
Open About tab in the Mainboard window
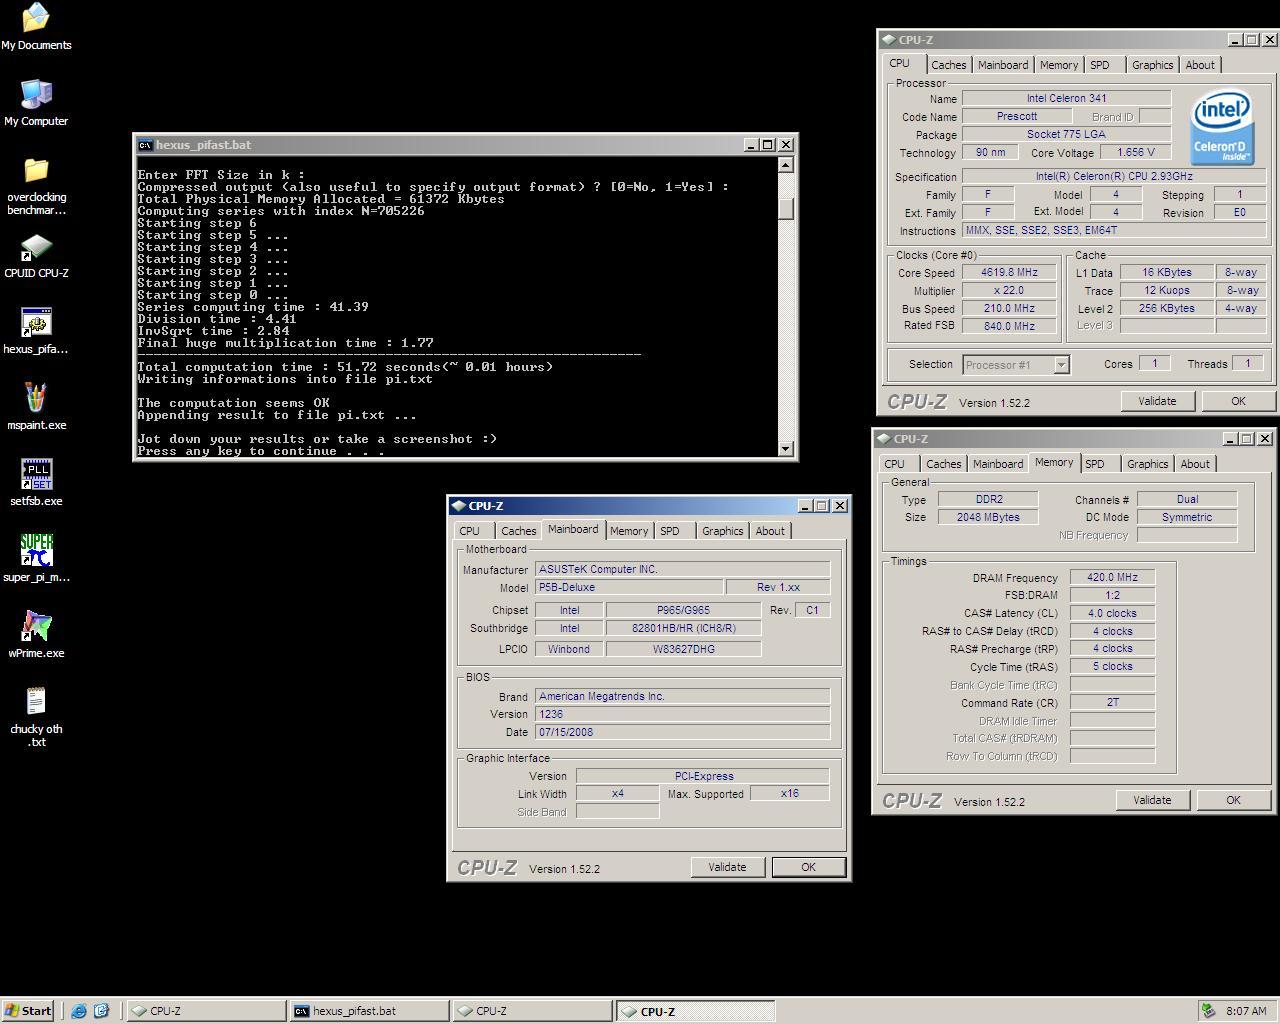(770, 531)
